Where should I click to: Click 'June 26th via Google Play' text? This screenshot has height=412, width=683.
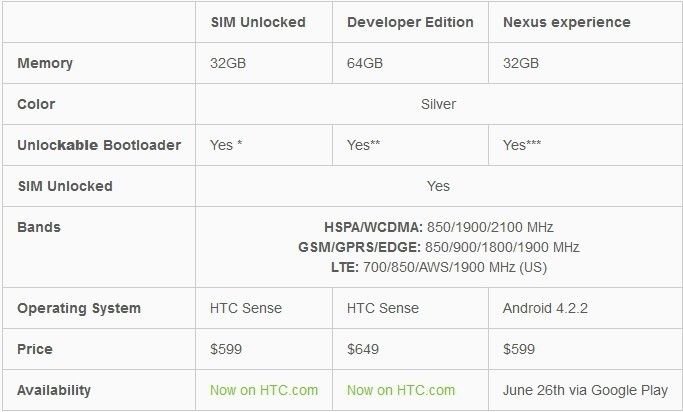tap(585, 390)
